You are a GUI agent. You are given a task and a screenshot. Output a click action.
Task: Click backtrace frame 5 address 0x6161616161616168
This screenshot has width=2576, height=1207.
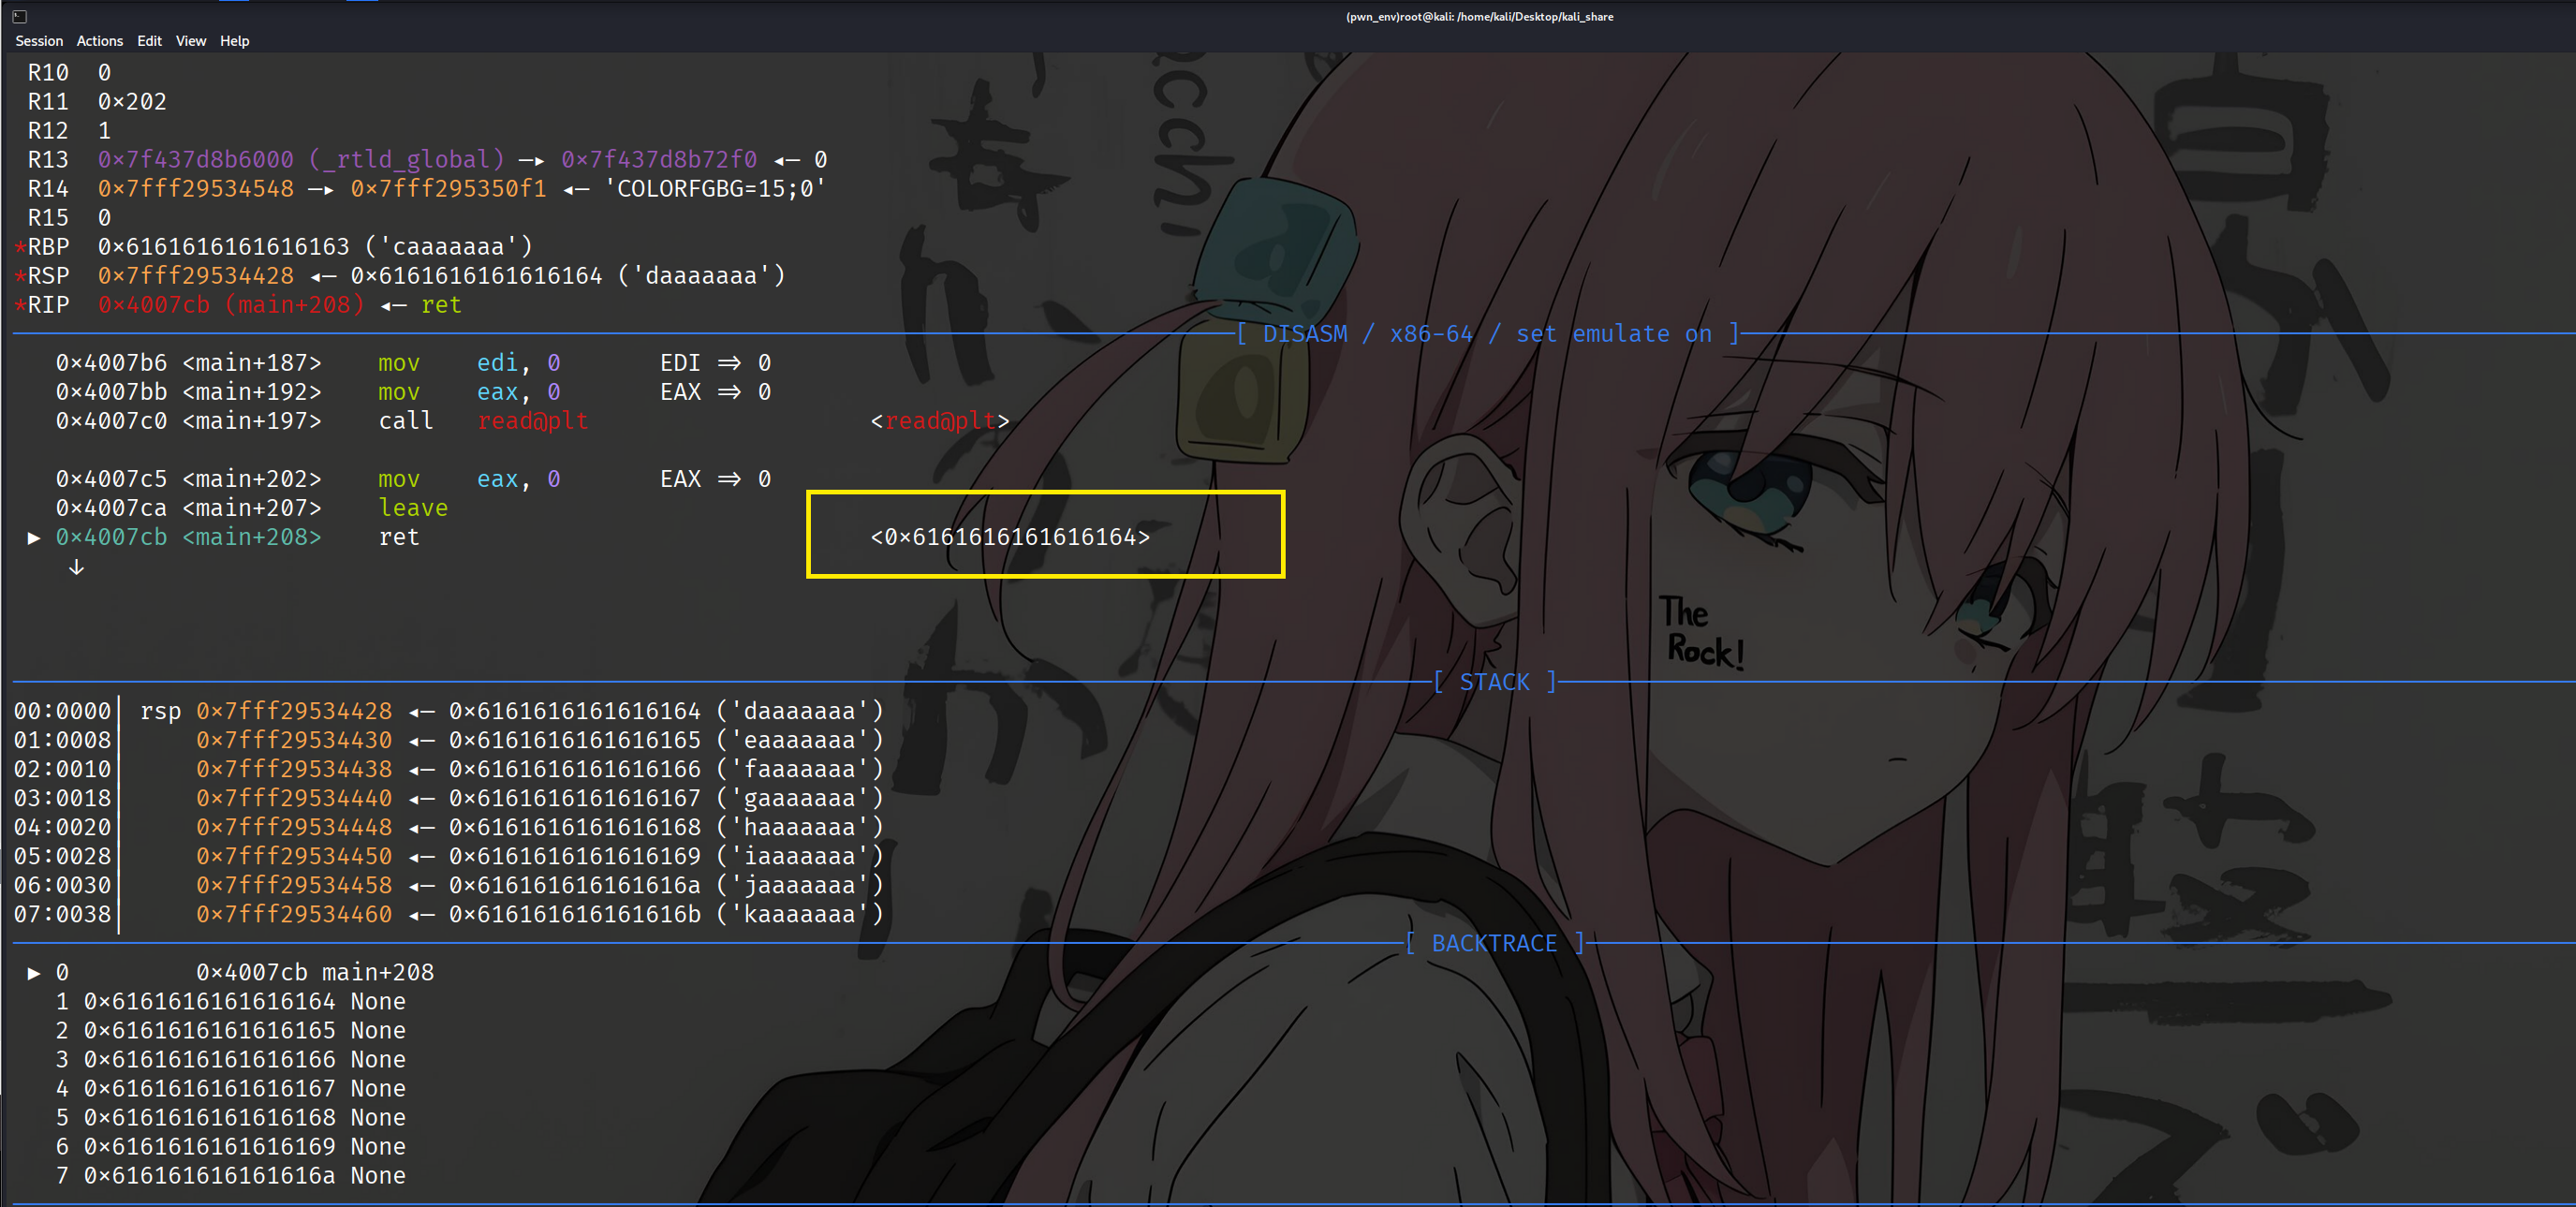pos(210,1117)
